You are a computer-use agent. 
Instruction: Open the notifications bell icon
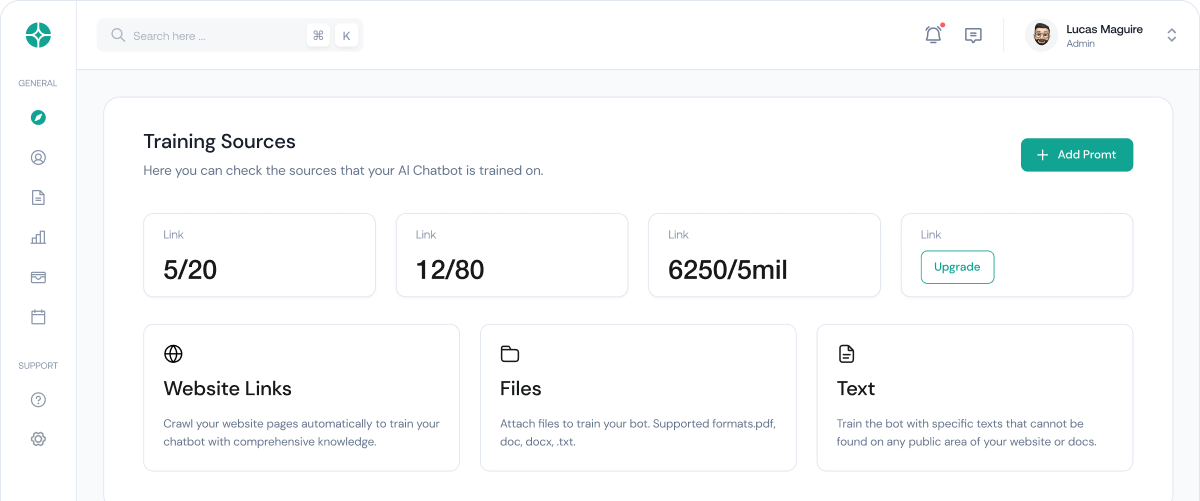[933, 35]
